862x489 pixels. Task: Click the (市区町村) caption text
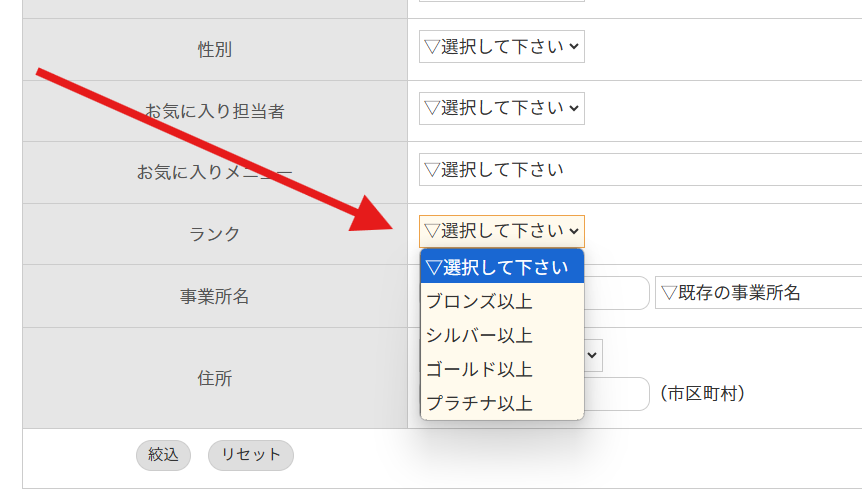pos(703,394)
